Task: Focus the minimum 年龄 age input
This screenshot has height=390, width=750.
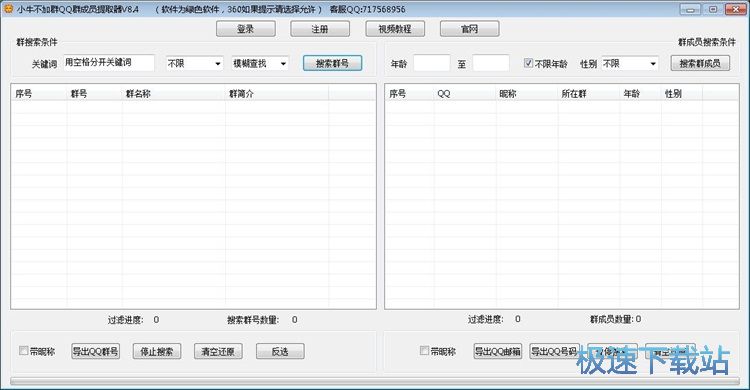Action: point(432,63)
